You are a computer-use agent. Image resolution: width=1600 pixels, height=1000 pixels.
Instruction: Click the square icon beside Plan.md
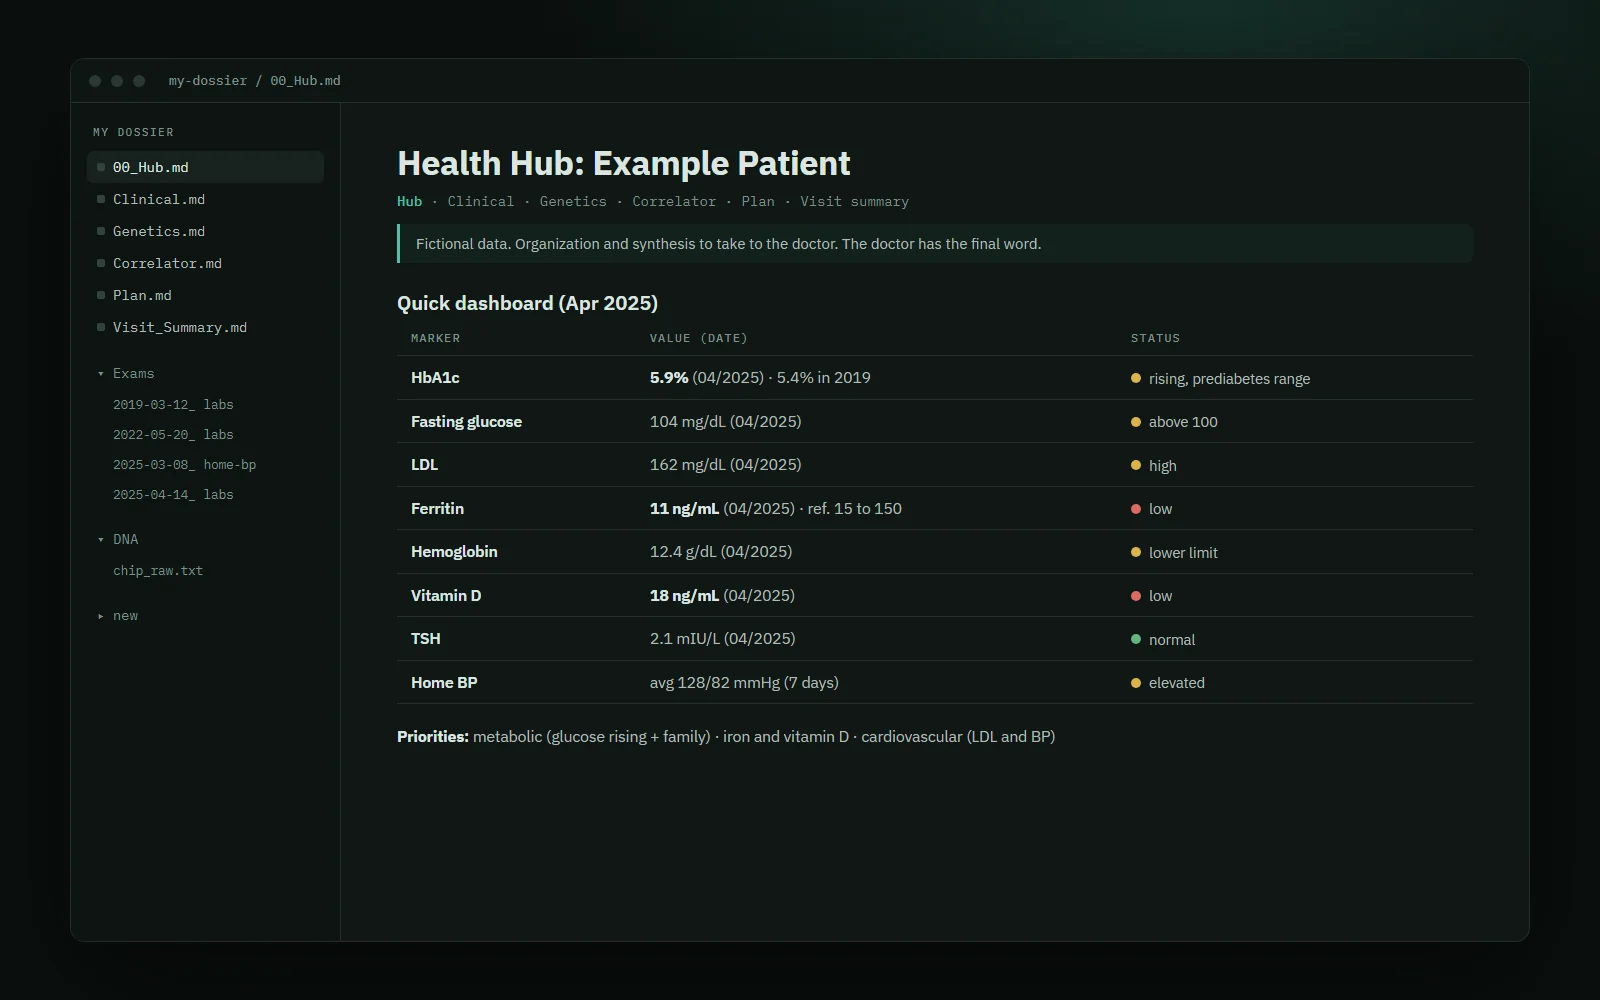[101, 295]
